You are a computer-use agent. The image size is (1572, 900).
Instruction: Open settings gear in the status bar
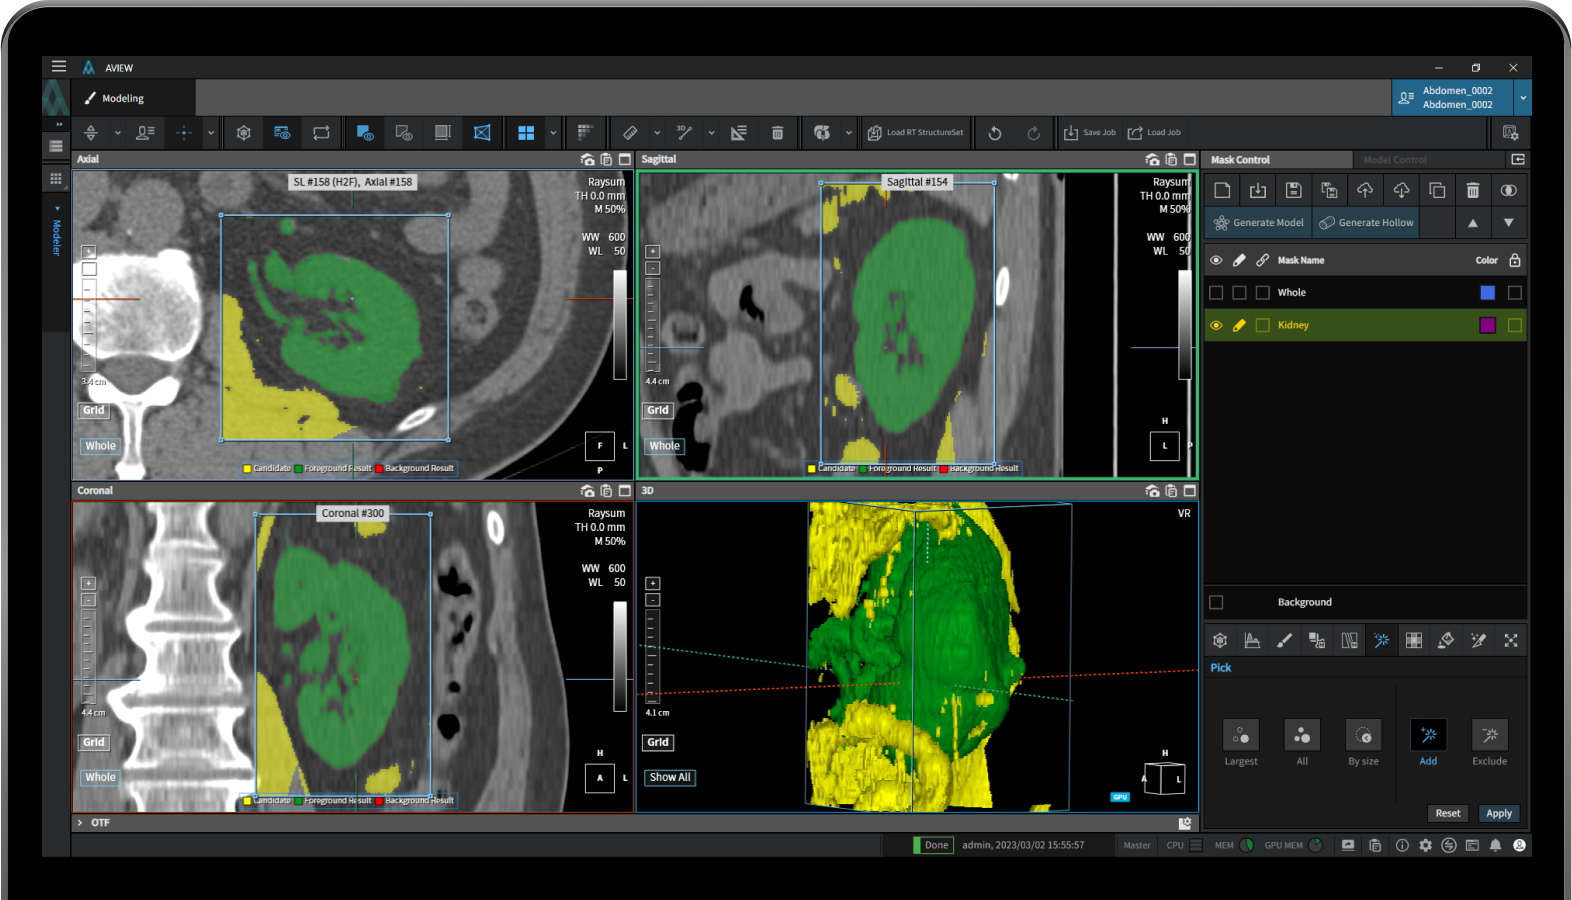click(1425, 845)
